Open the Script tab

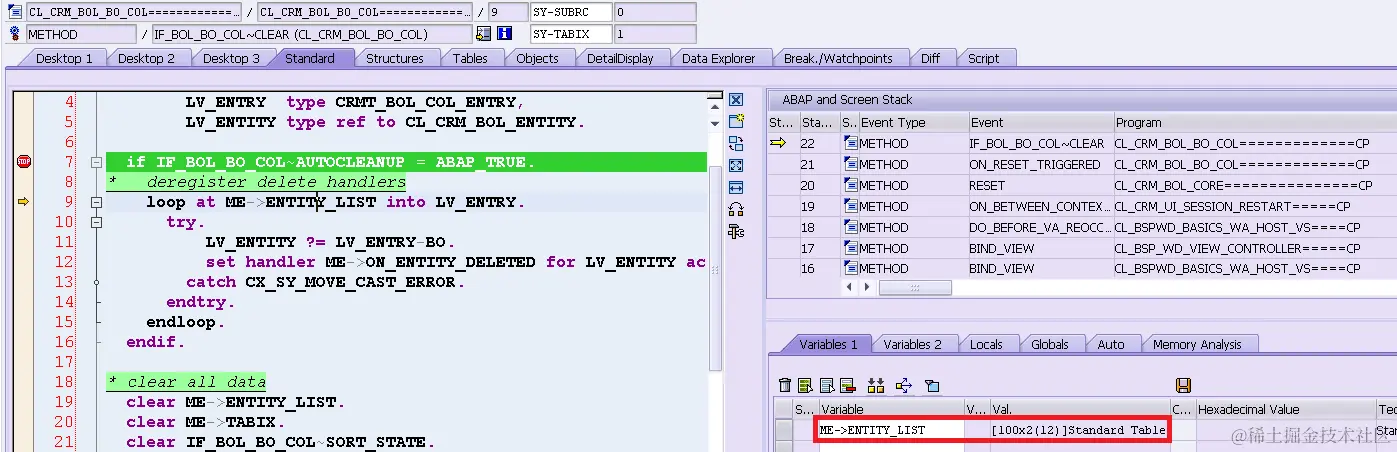(x=983, y=58)
